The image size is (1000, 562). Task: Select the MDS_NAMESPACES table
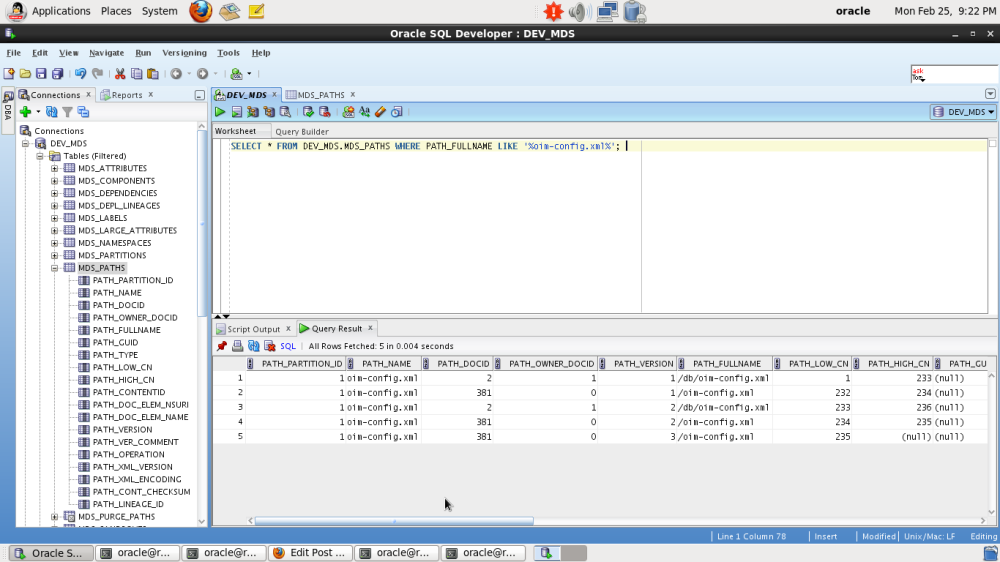pos(115,243)
